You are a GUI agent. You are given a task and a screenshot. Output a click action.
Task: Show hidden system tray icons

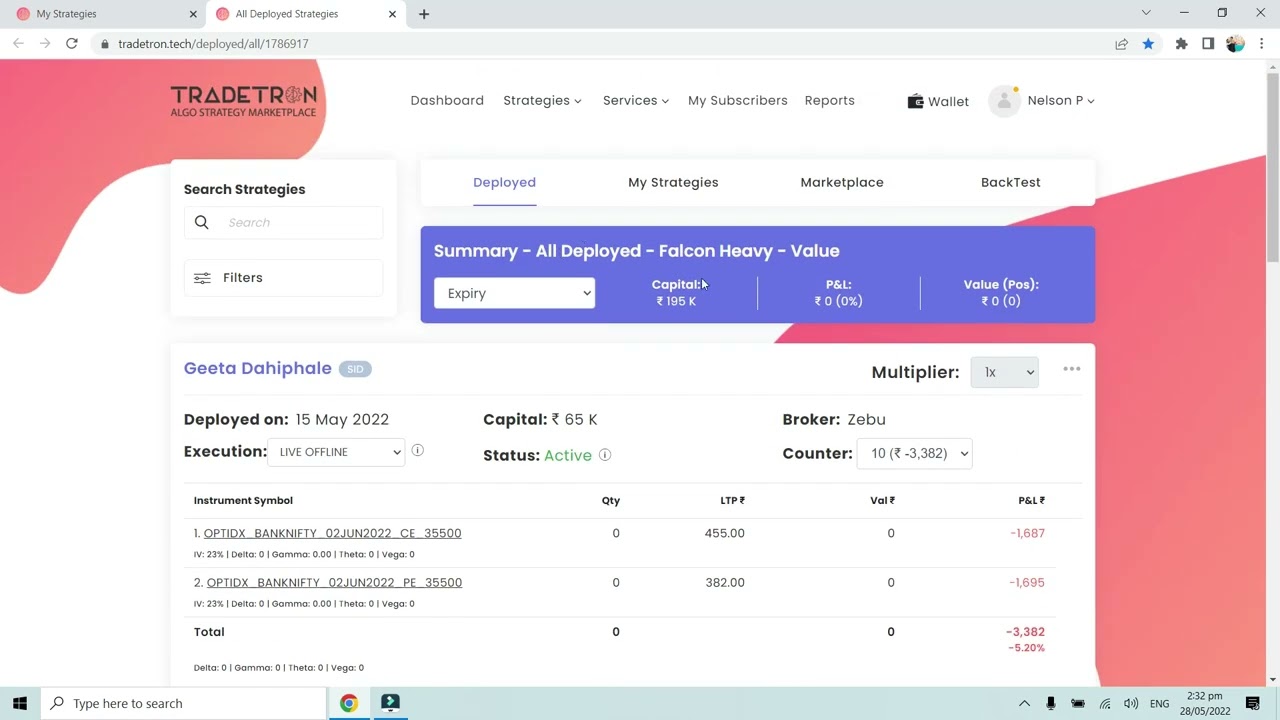tap(1024, 703)
